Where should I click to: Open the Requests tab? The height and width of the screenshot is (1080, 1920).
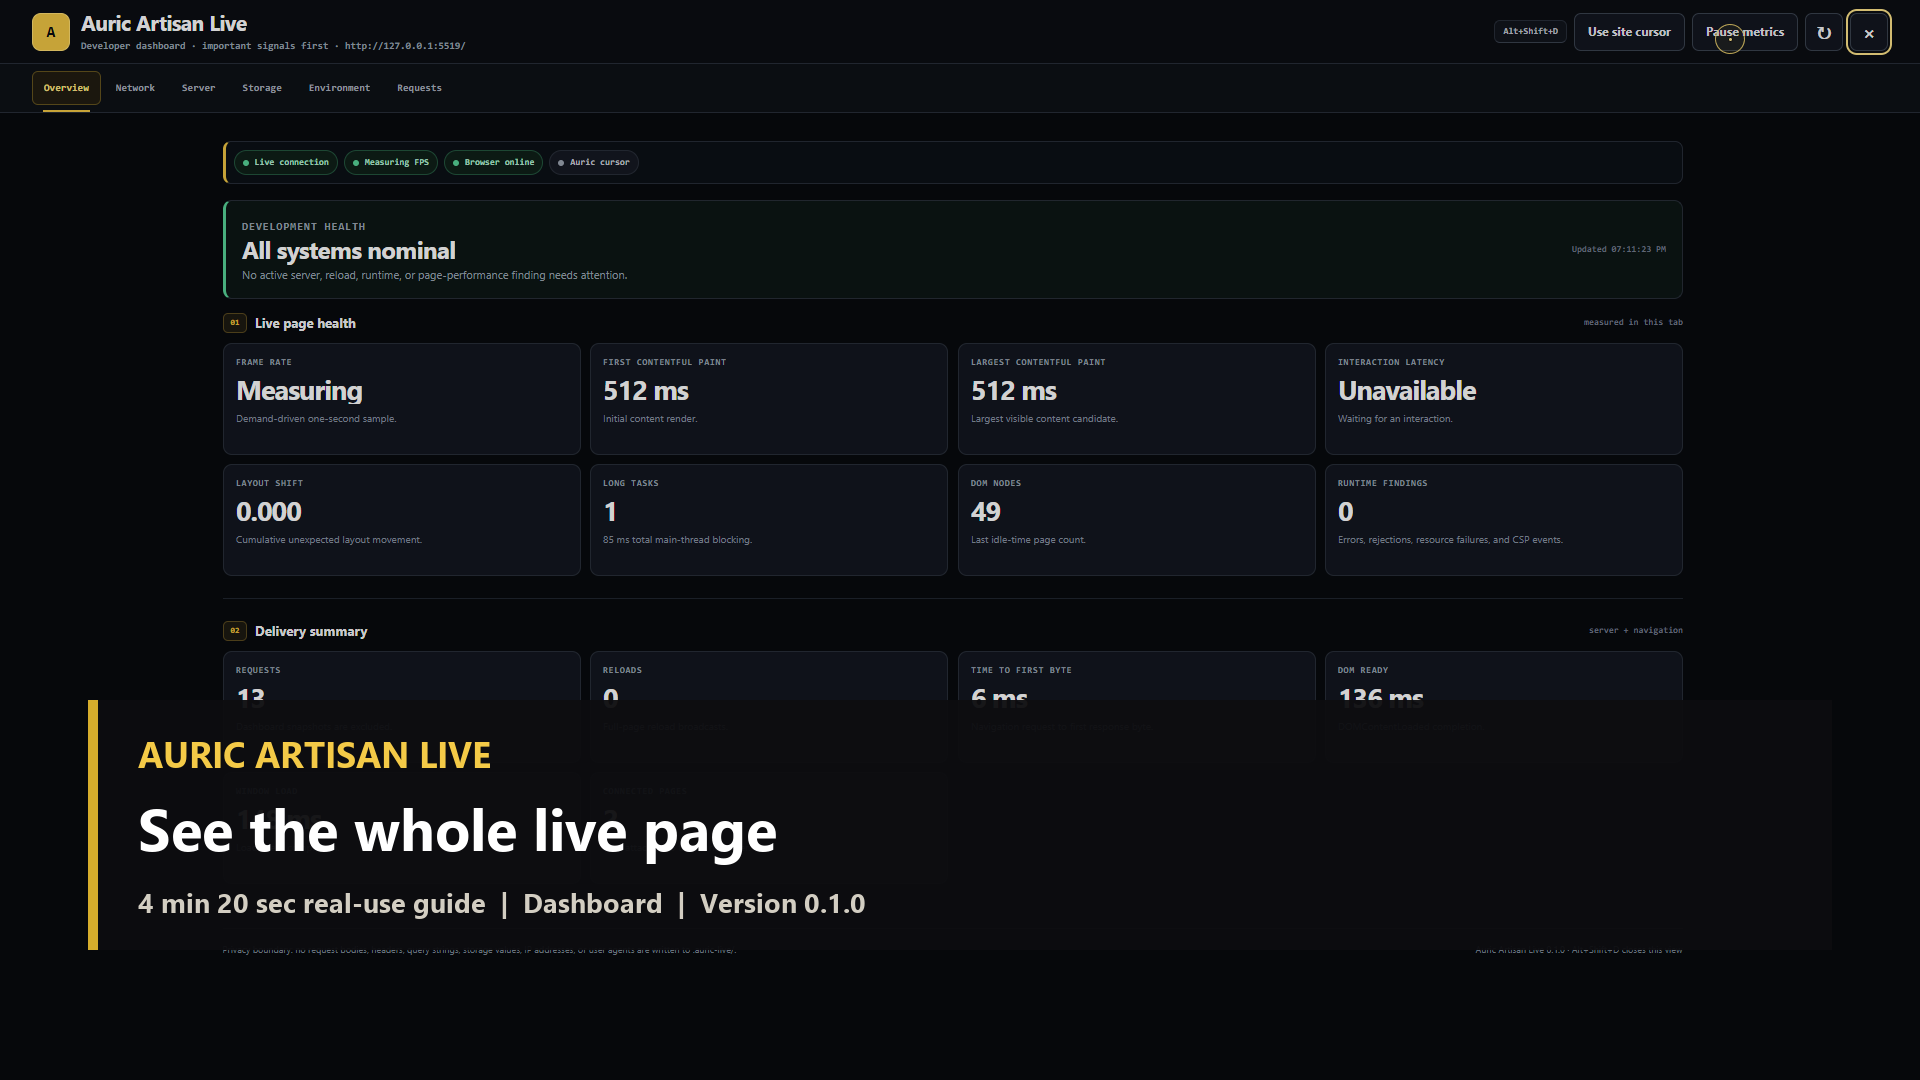click(419, 88)
